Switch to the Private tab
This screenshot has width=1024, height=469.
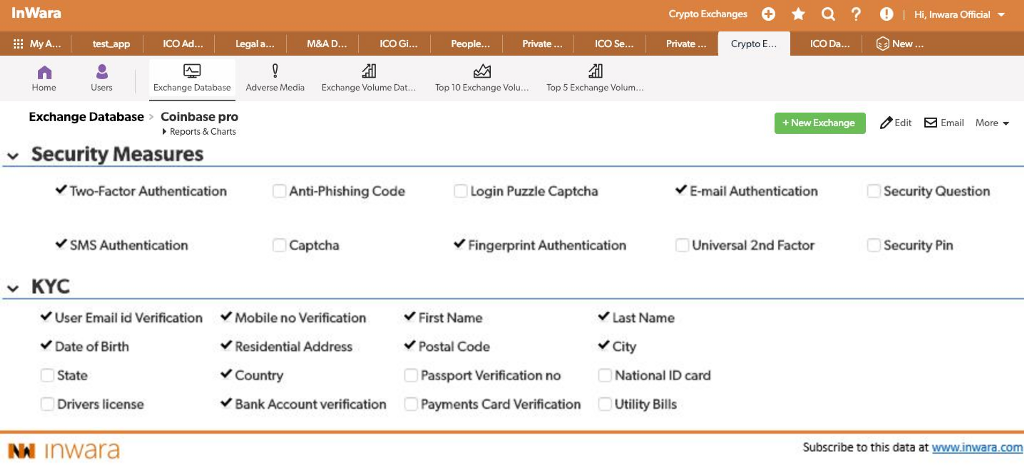pos(539,44)
